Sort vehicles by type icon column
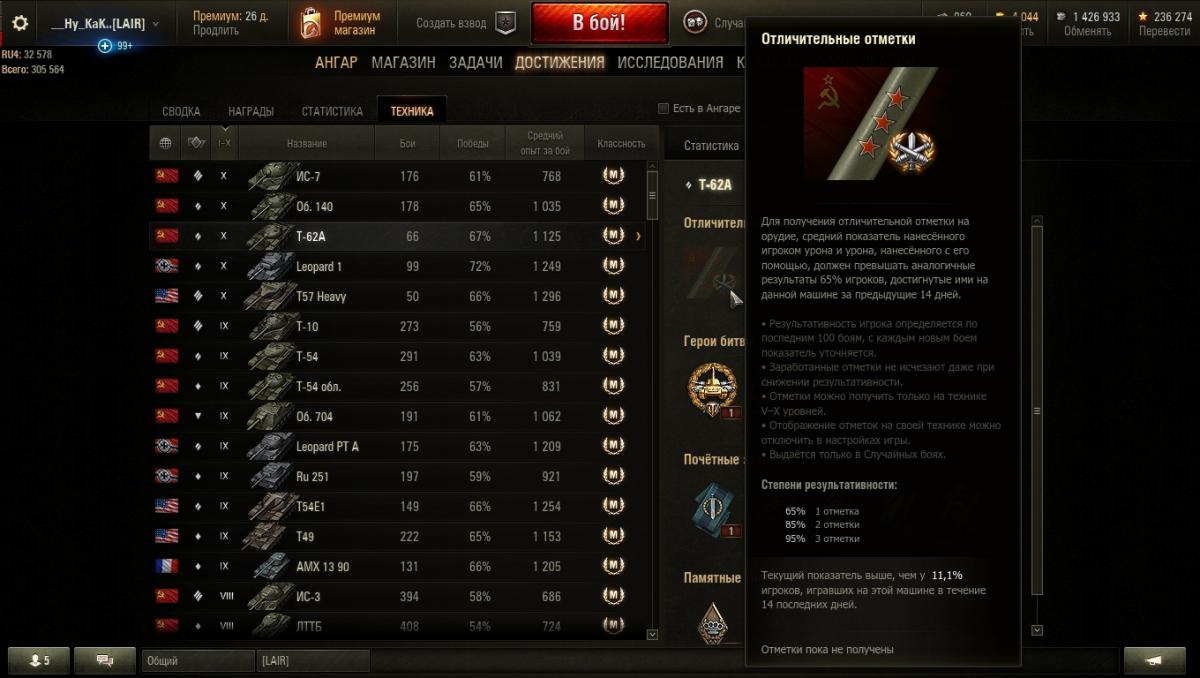Screen dimensions: 1200x678 tap(196, 143)
